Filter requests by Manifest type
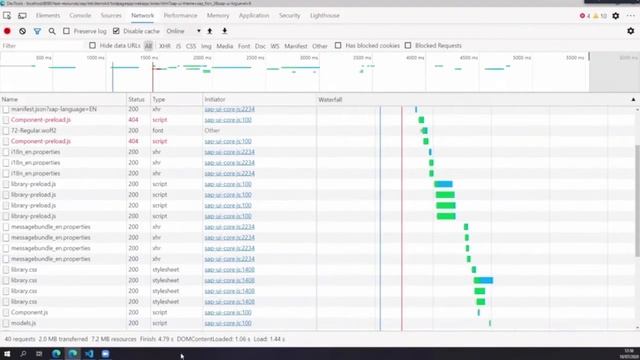This screenshot has width=640, height=360. (296, 46)
